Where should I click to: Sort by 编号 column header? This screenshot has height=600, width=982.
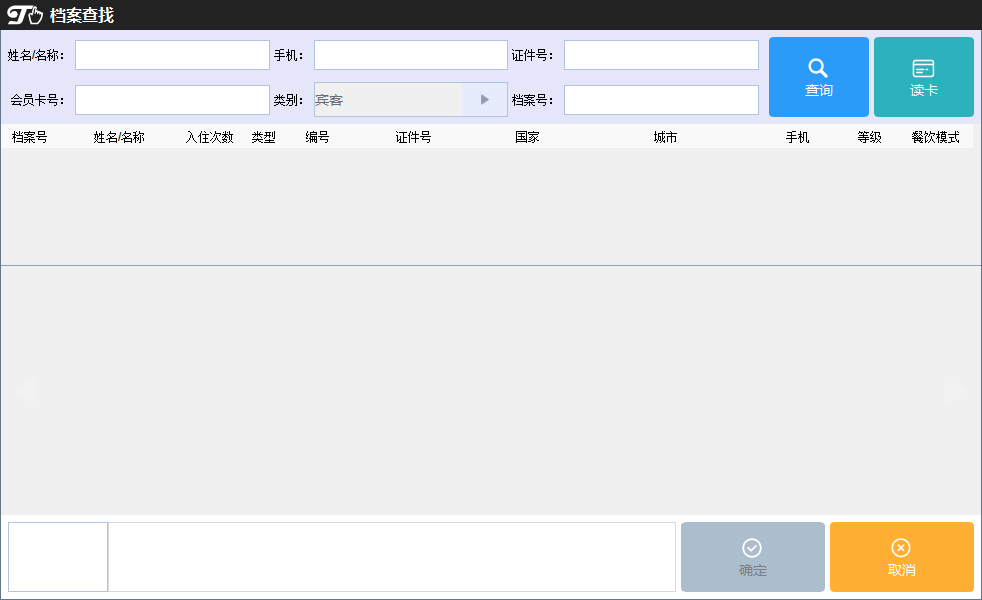[x=318, y=137]
